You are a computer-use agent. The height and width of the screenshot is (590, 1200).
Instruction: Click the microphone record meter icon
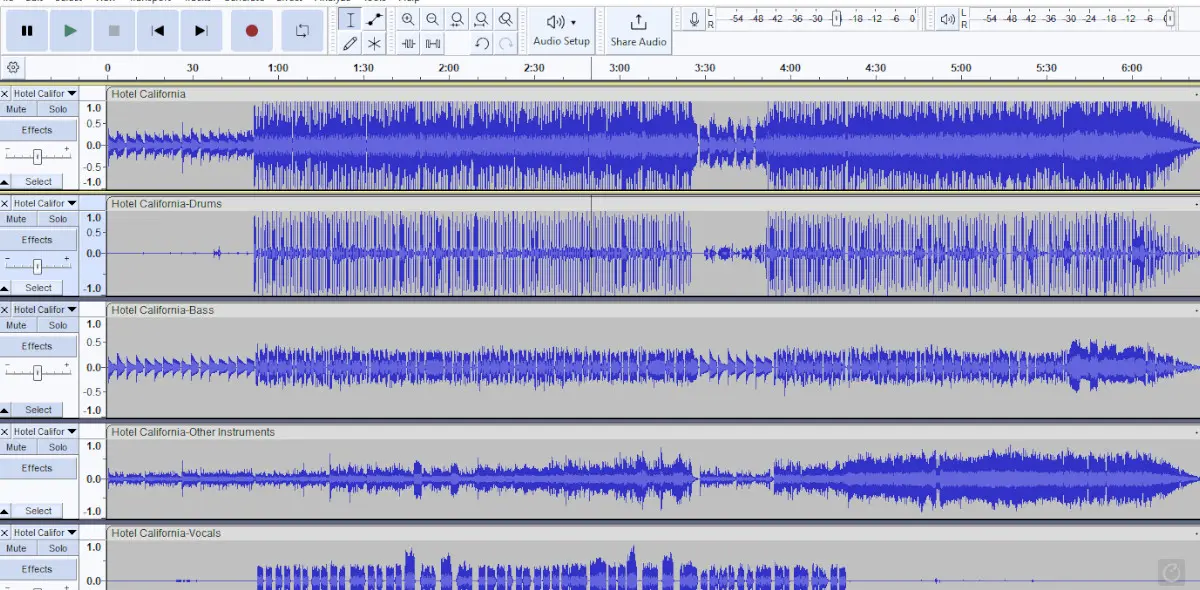click(x=694, y=19)
